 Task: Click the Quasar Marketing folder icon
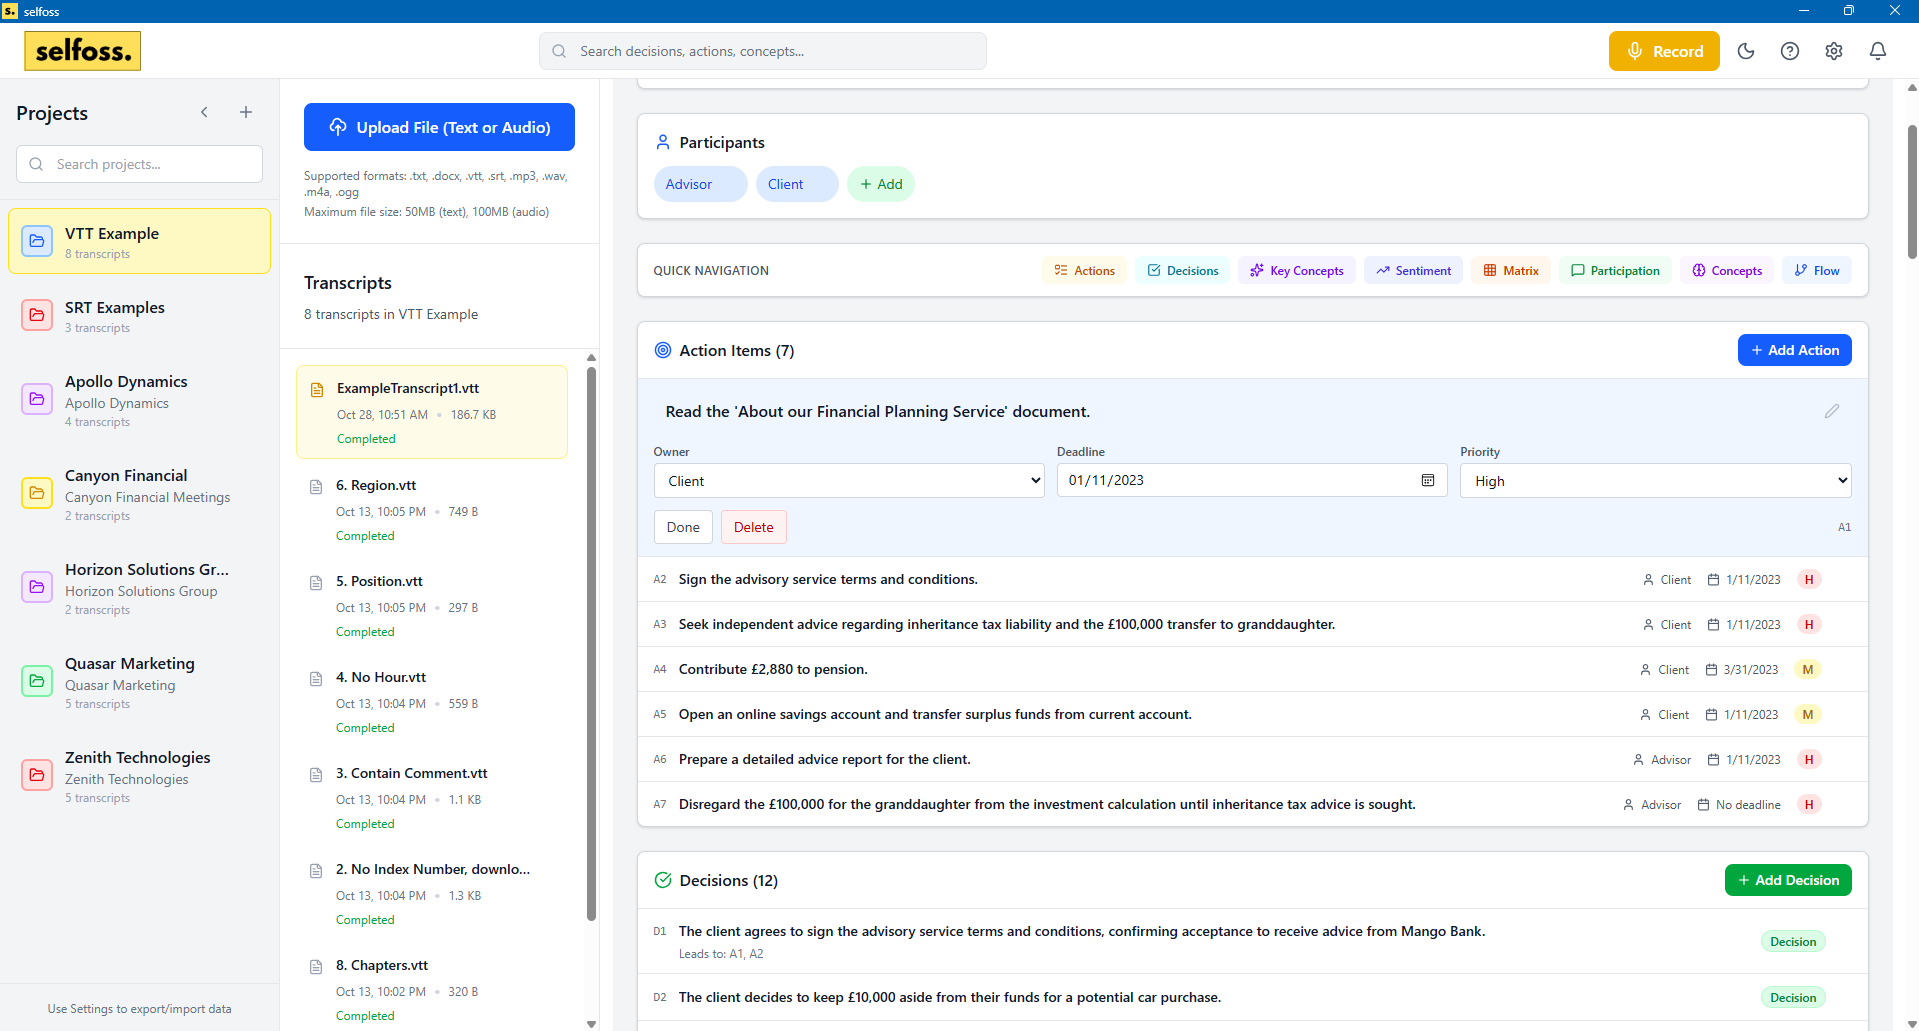click(37, 681)
